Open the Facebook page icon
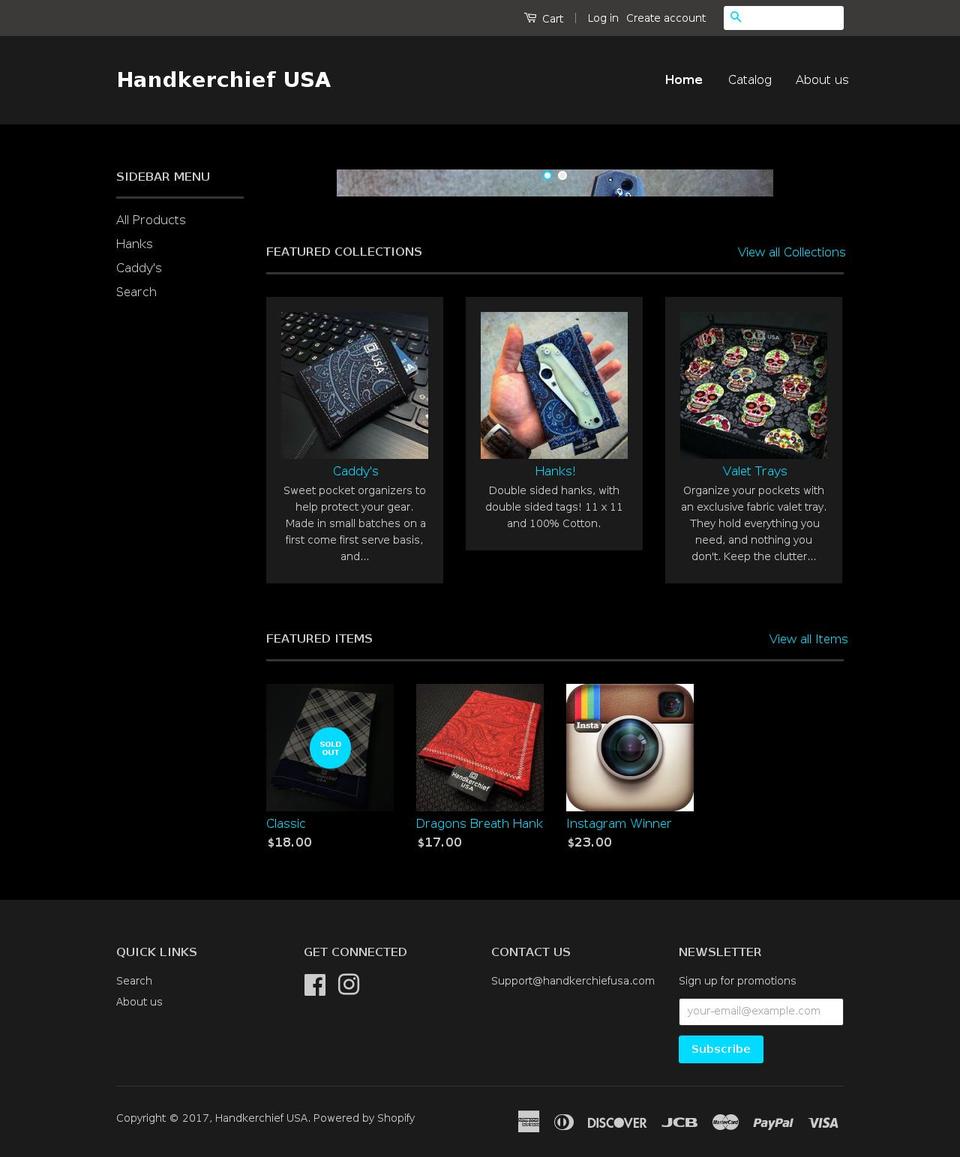960x1157 pixels. pos(314,984)
